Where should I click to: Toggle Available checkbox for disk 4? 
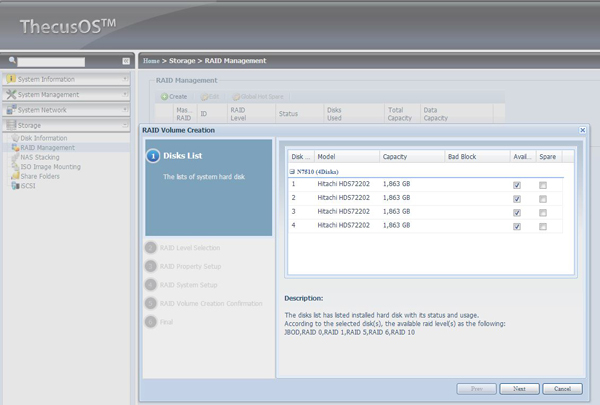(516, 227)
